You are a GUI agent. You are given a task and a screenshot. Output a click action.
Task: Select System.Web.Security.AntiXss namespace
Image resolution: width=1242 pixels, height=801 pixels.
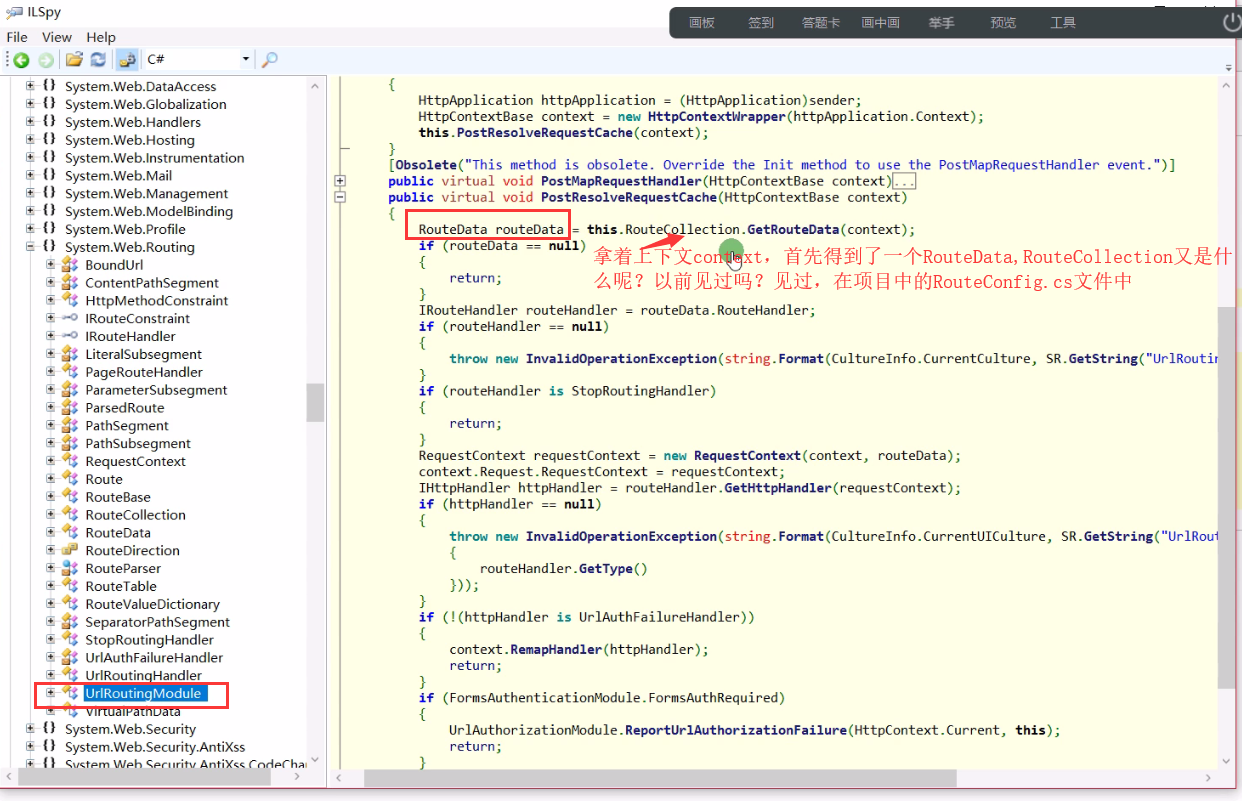[155, 747]
